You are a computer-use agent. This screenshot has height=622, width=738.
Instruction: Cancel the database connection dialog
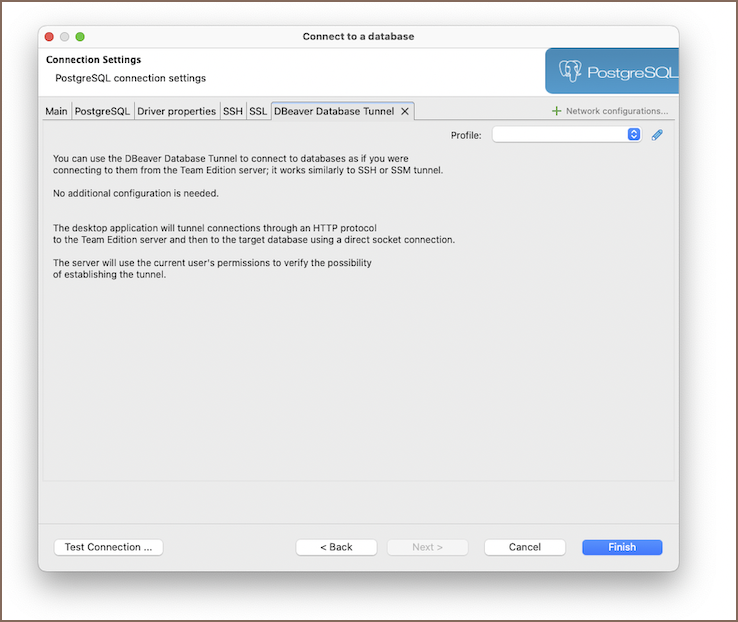tap(524, 547)
